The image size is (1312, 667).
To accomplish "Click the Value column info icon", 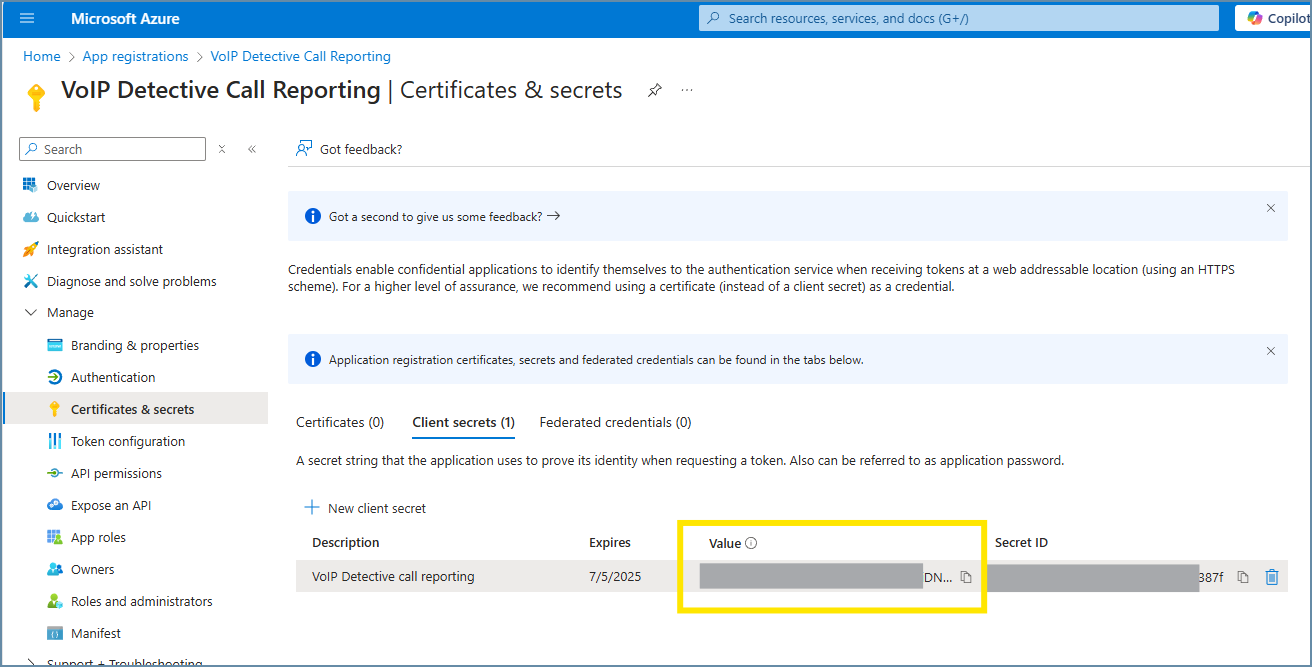I will [752, 543].
